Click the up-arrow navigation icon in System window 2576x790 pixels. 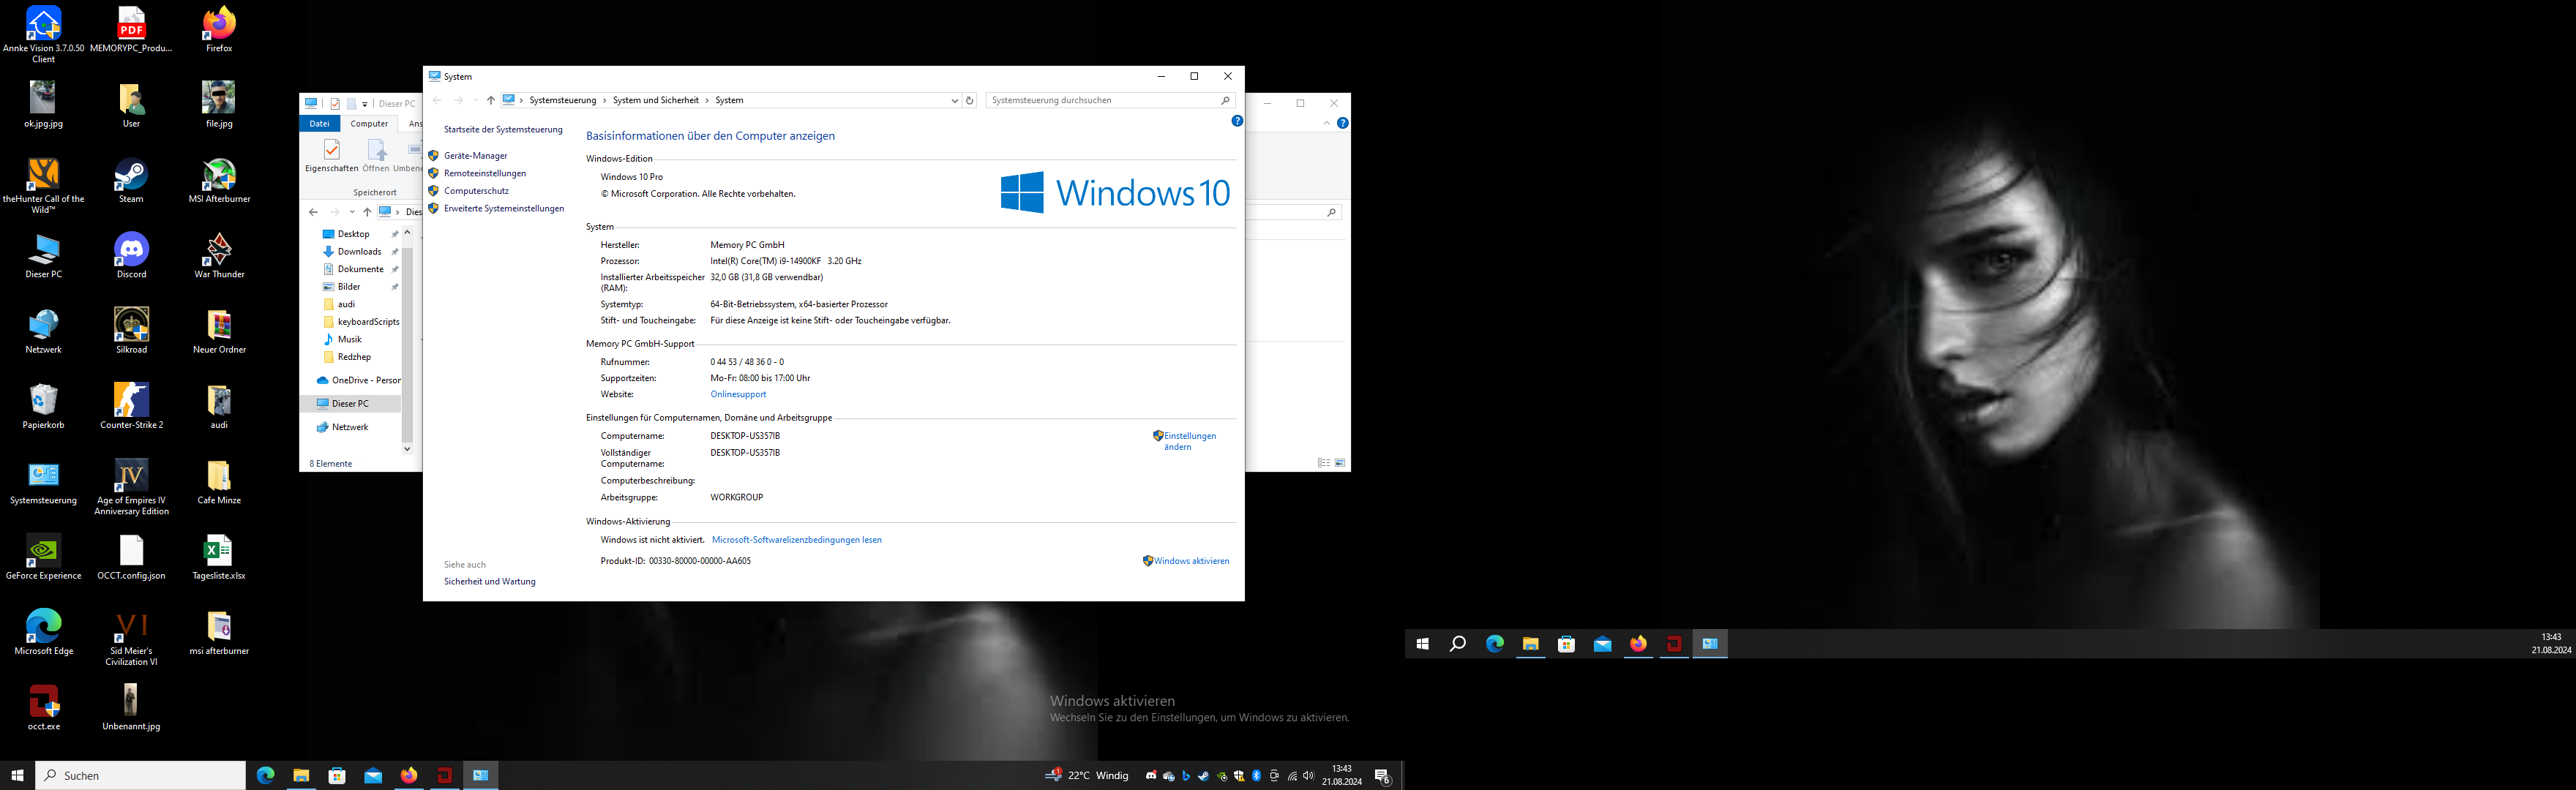(490, 101)
